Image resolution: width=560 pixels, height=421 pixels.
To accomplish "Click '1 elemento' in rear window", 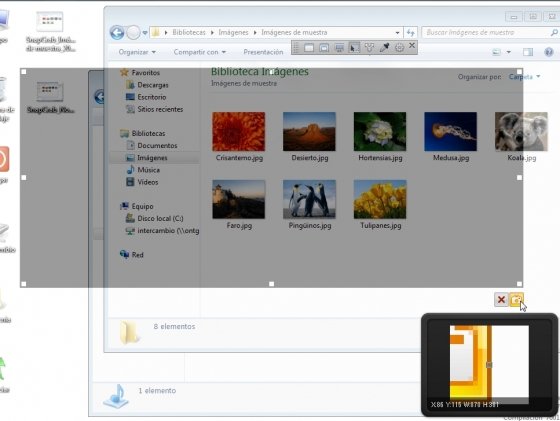I will 157,391.
